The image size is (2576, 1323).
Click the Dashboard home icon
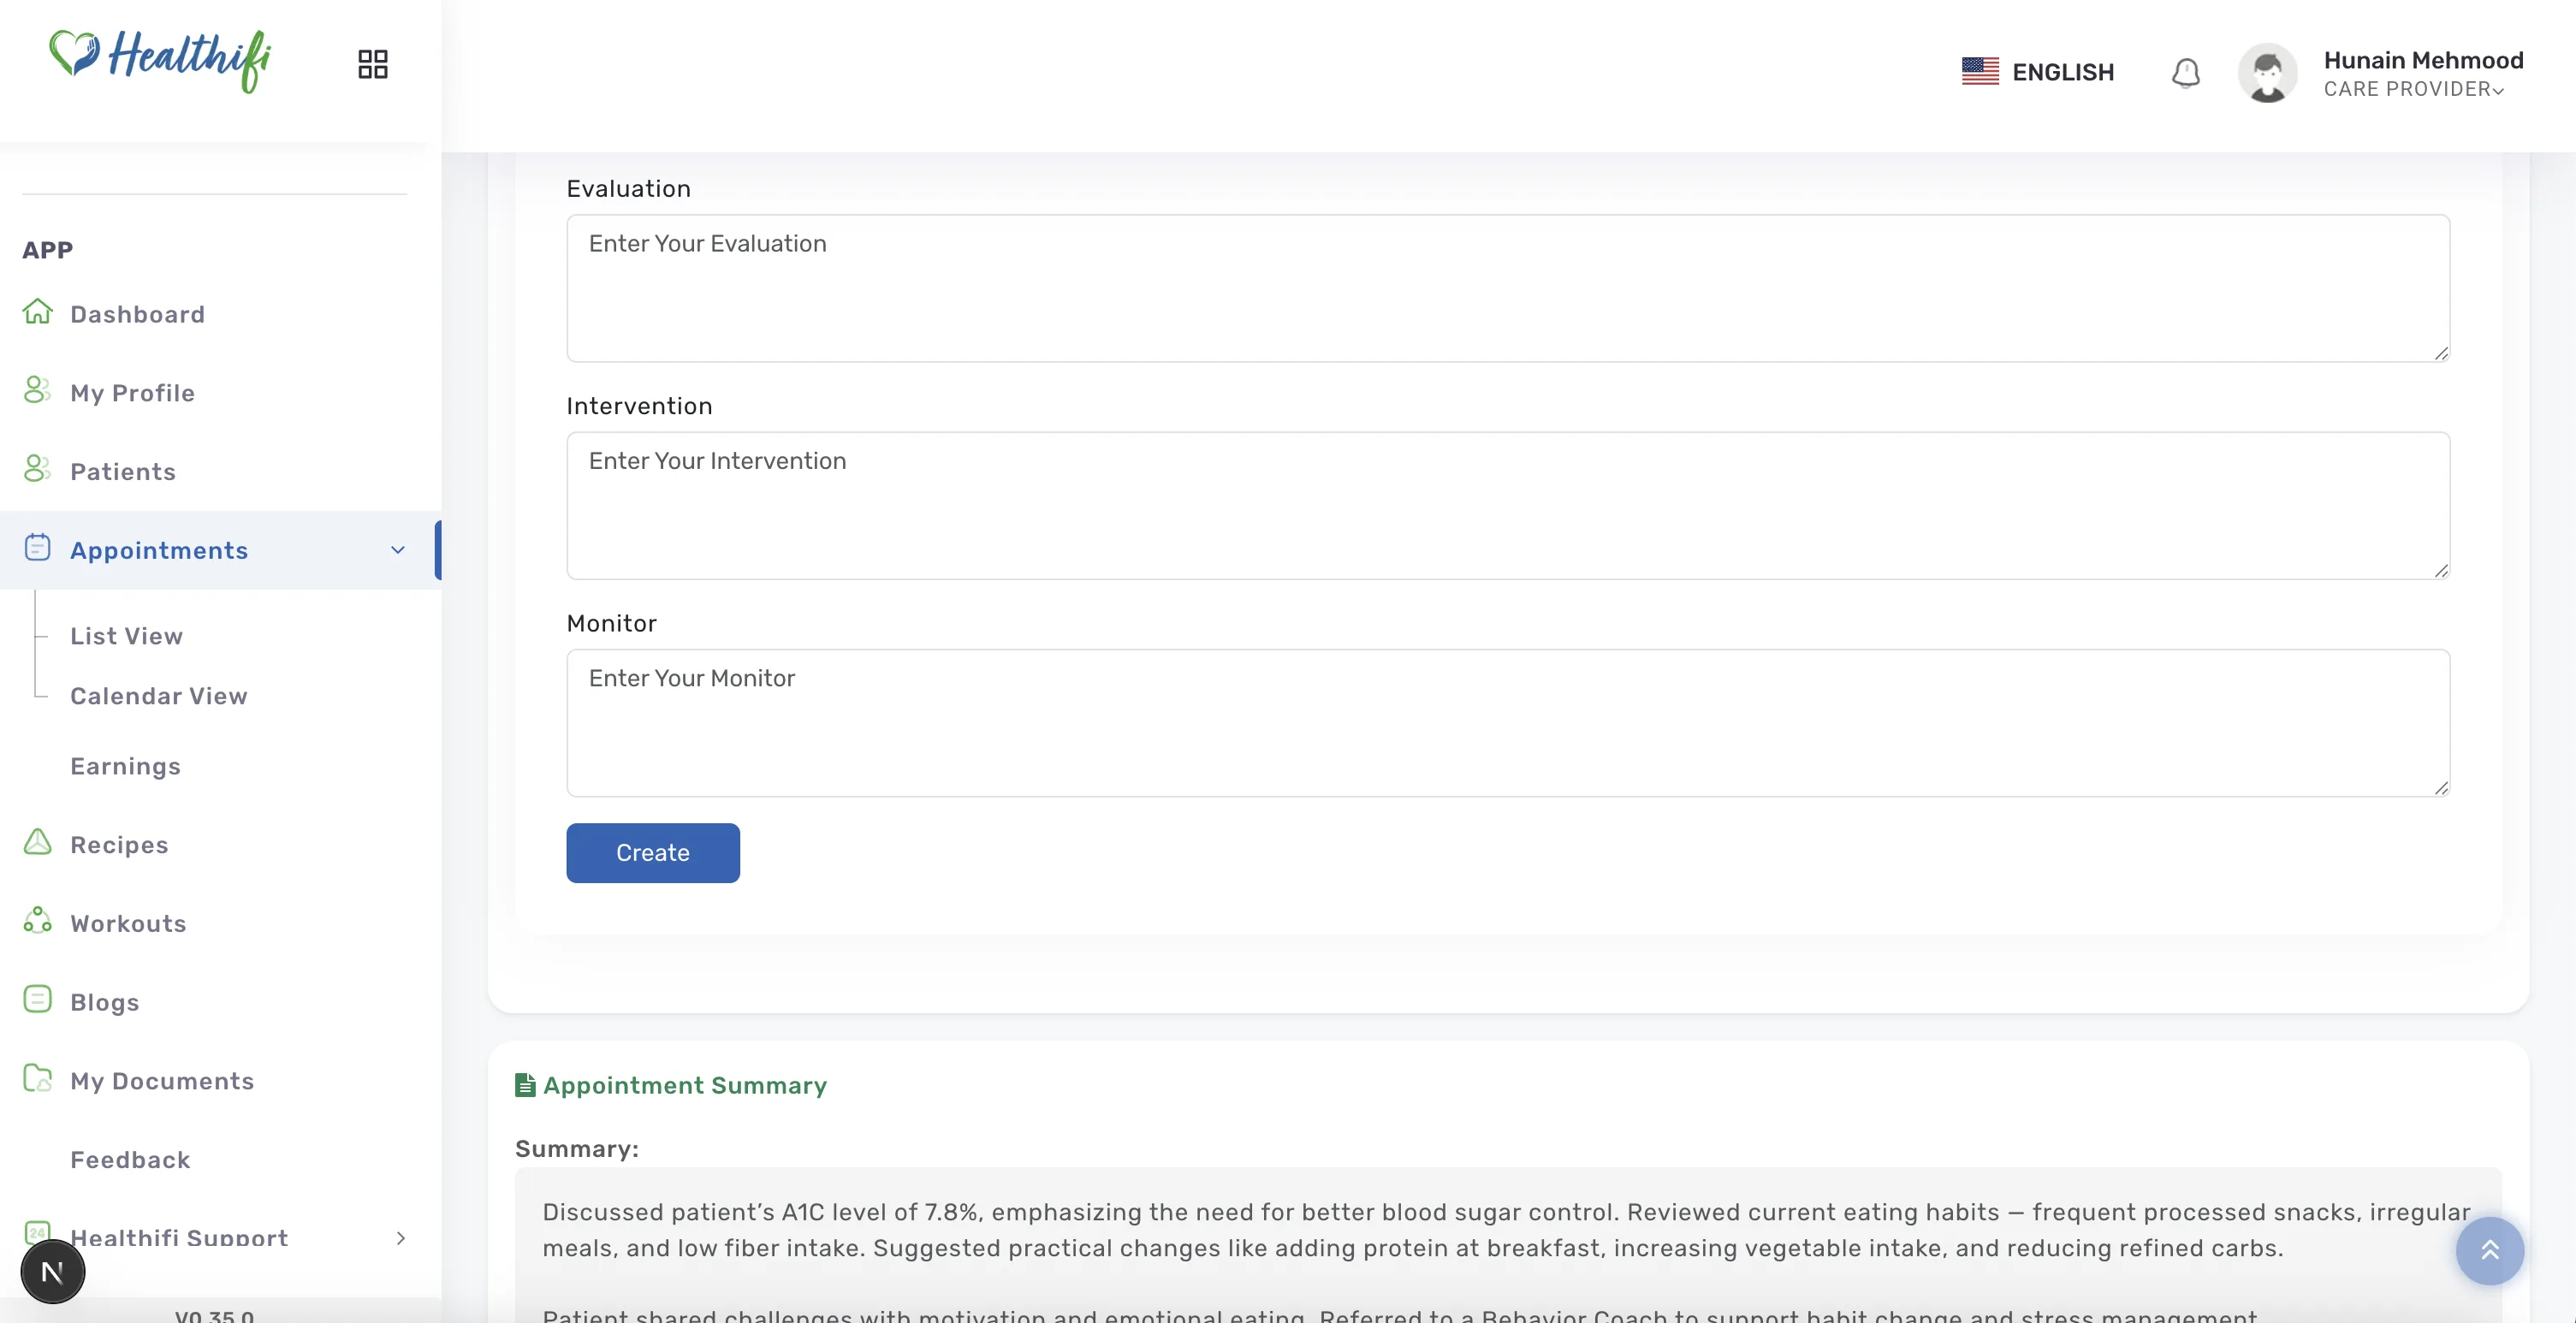(x=37, y=312)
